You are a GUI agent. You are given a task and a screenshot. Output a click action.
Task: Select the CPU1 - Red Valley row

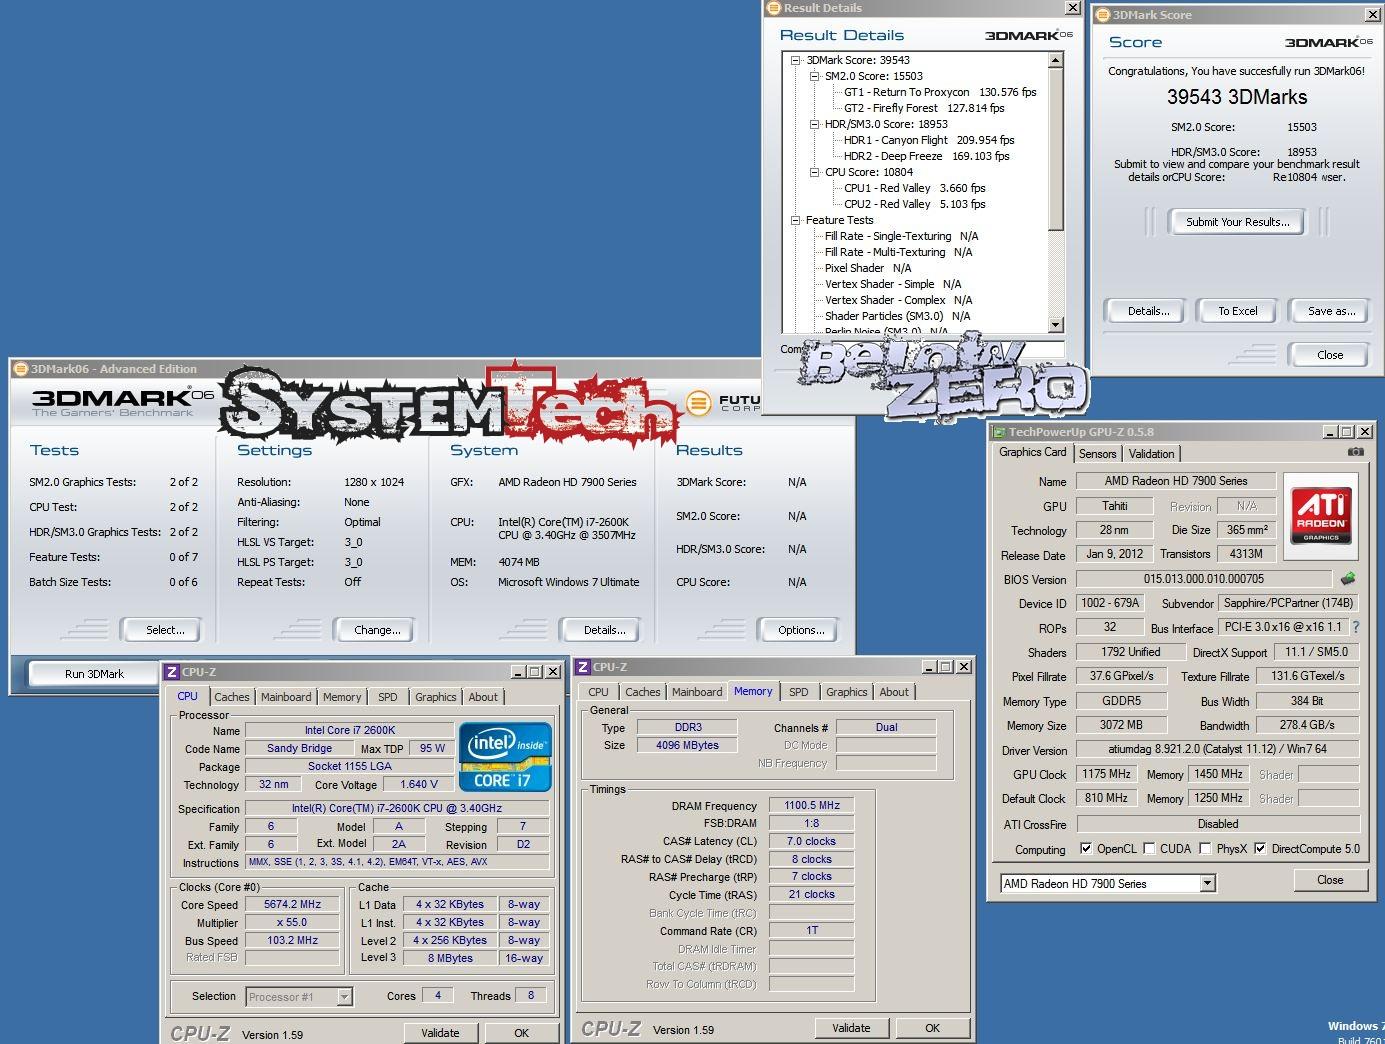pos(914,188)
